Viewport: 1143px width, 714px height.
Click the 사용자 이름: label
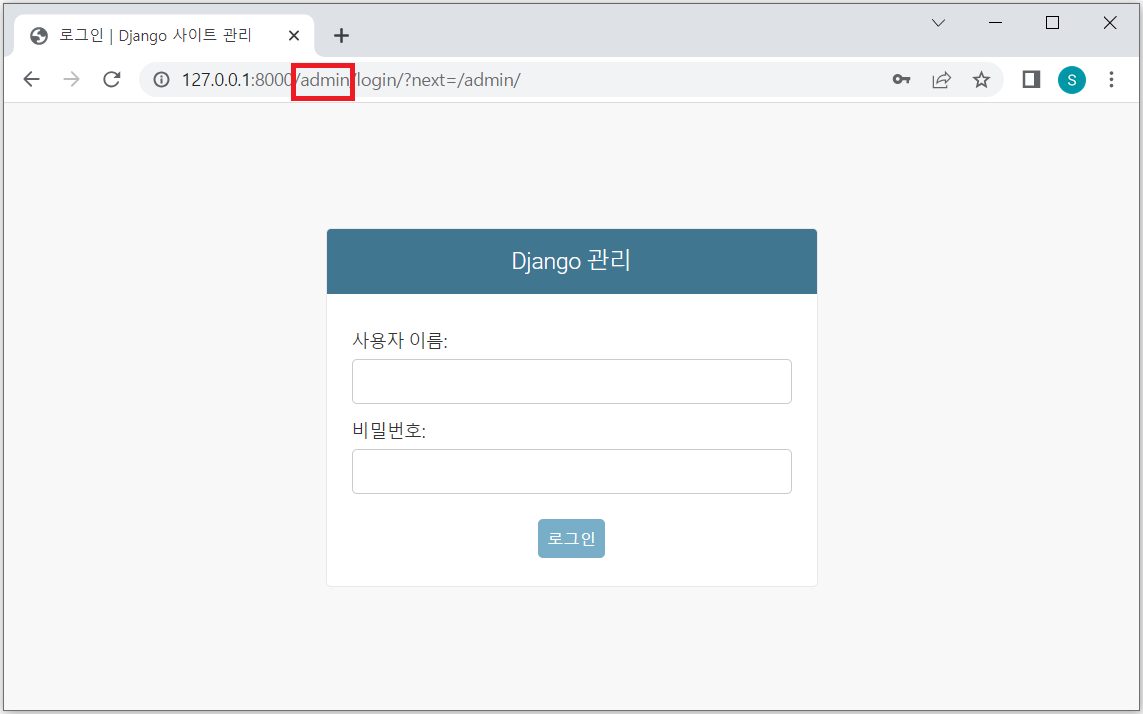(400, 340)
